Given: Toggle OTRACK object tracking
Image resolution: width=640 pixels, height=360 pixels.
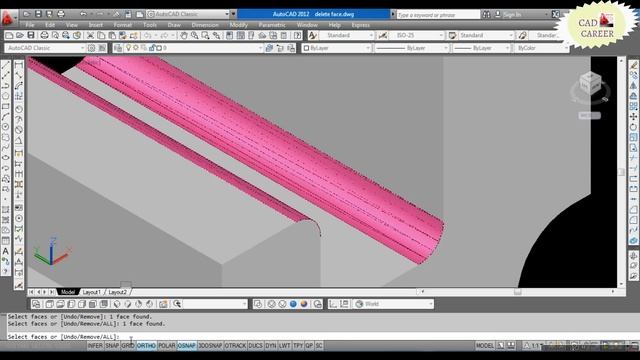Looking at the screenshot, I should 235,346.
